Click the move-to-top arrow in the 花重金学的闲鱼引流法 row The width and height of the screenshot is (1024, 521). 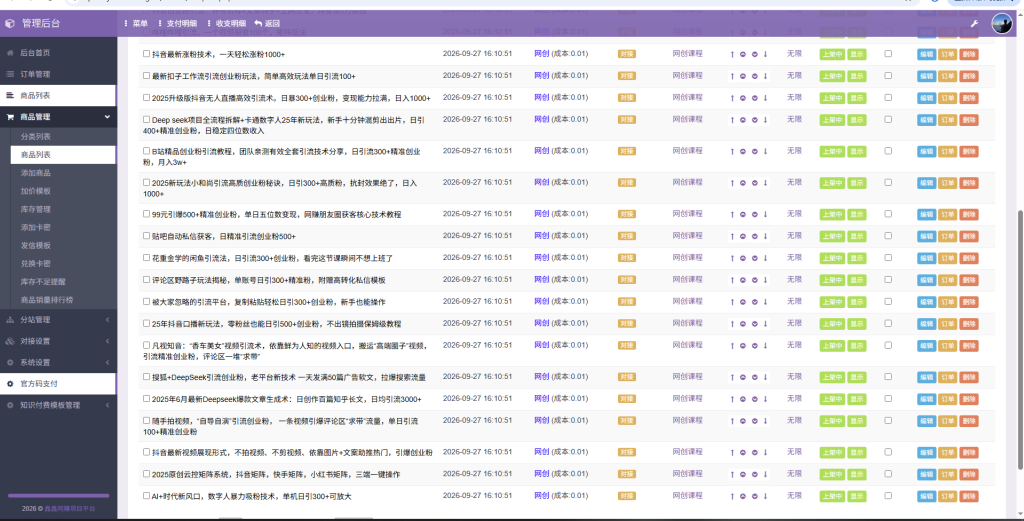pos(732,258)
